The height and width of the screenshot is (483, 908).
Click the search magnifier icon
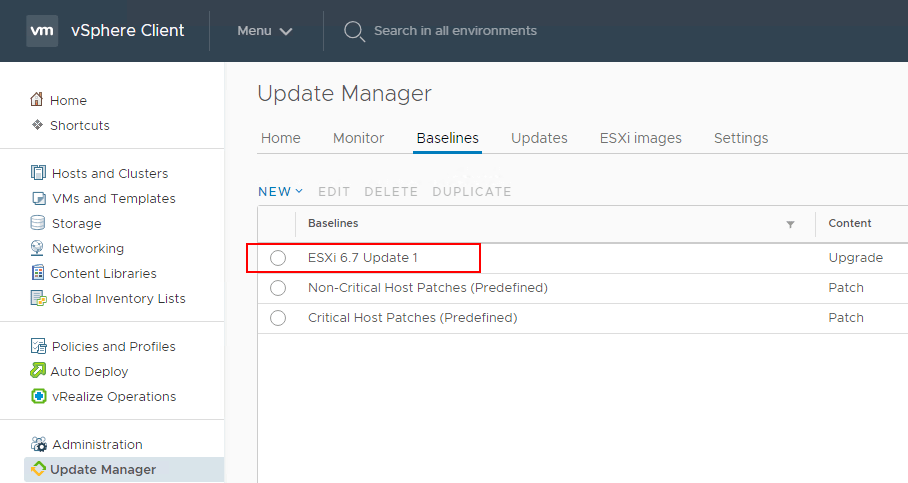pyautogui.click(x=354, y=31)
